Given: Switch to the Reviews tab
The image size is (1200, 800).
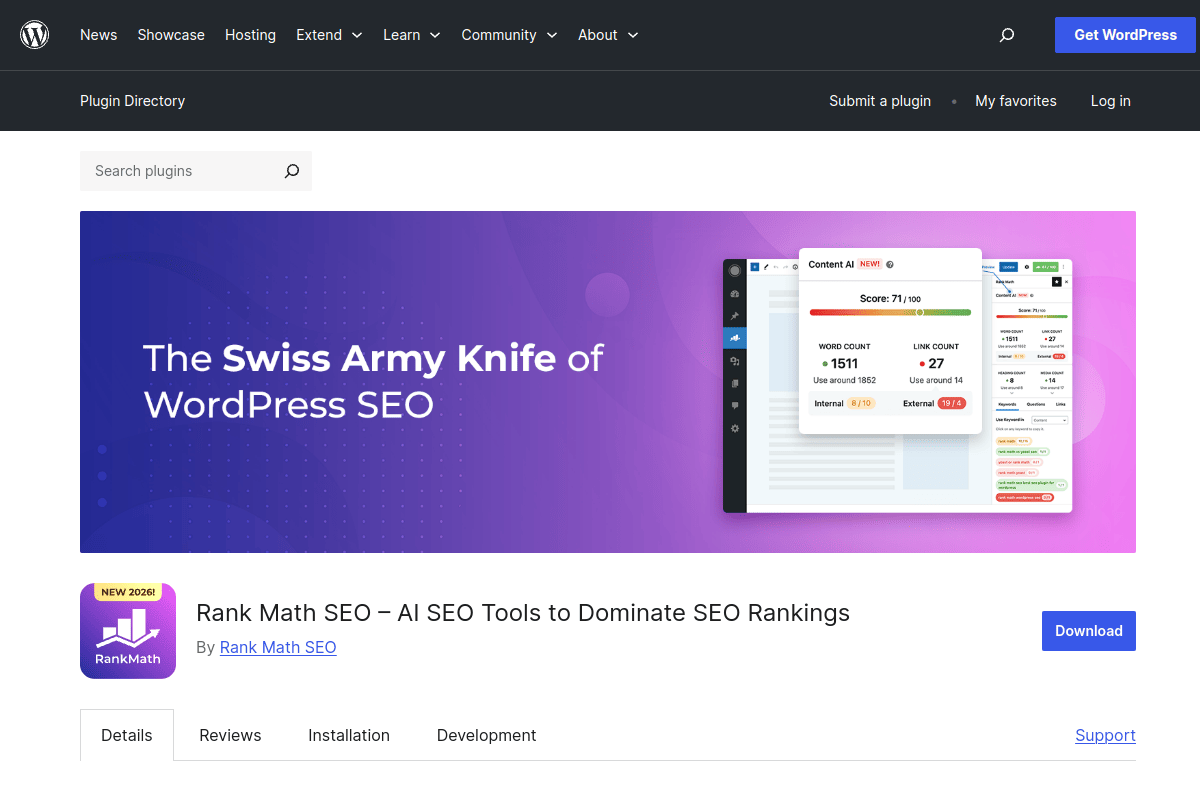Looking at the screenshot, I should (x=230, y=735).
